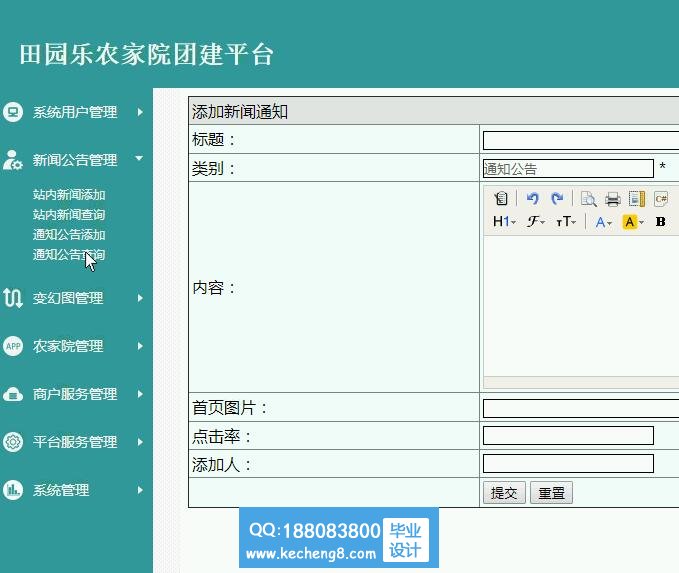Expand the 系统管理 menu arrow

point(140,490)
